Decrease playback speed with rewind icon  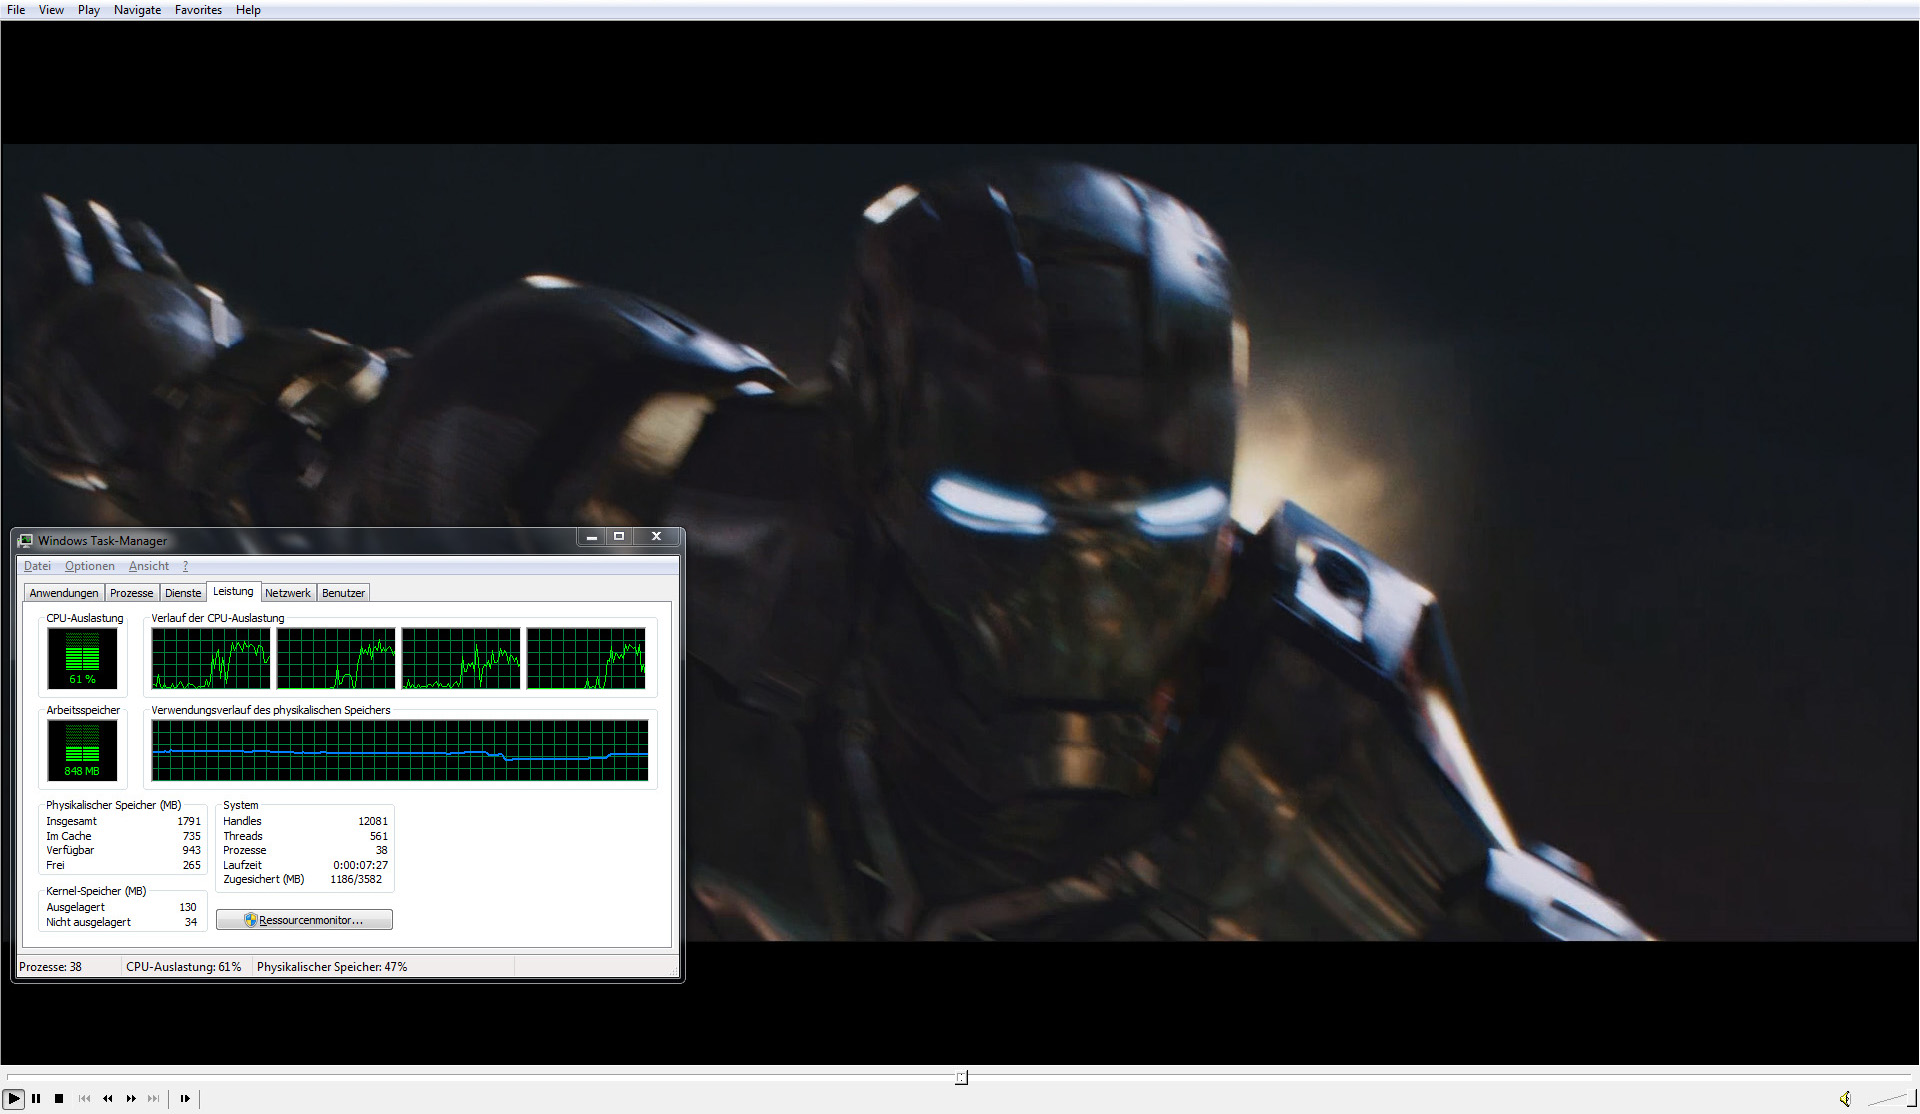pyautogui.click(x=107, y=1098)
